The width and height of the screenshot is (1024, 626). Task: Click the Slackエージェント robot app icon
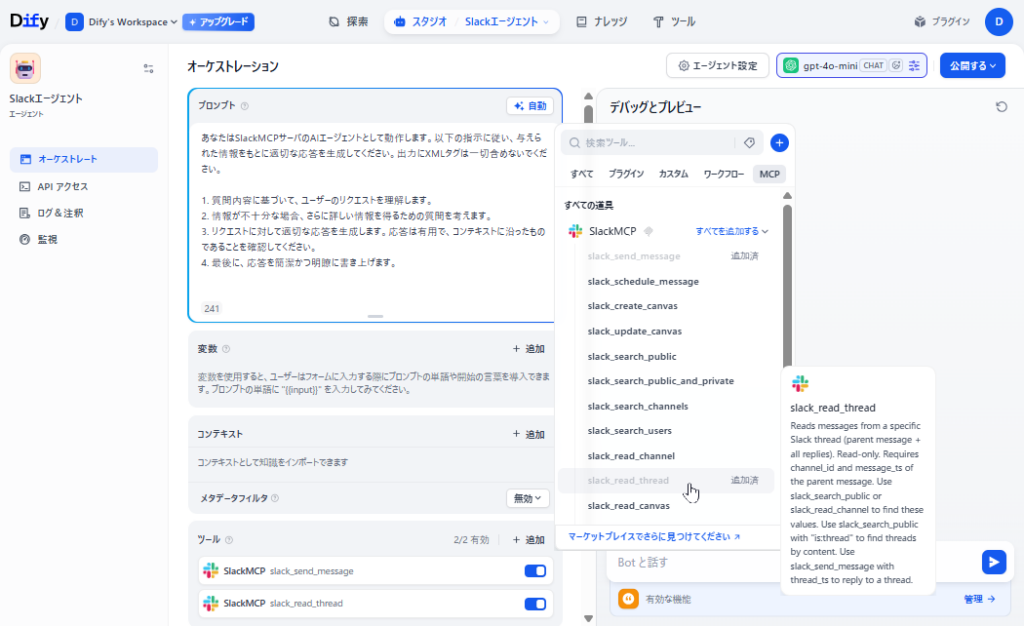(25, 69)
